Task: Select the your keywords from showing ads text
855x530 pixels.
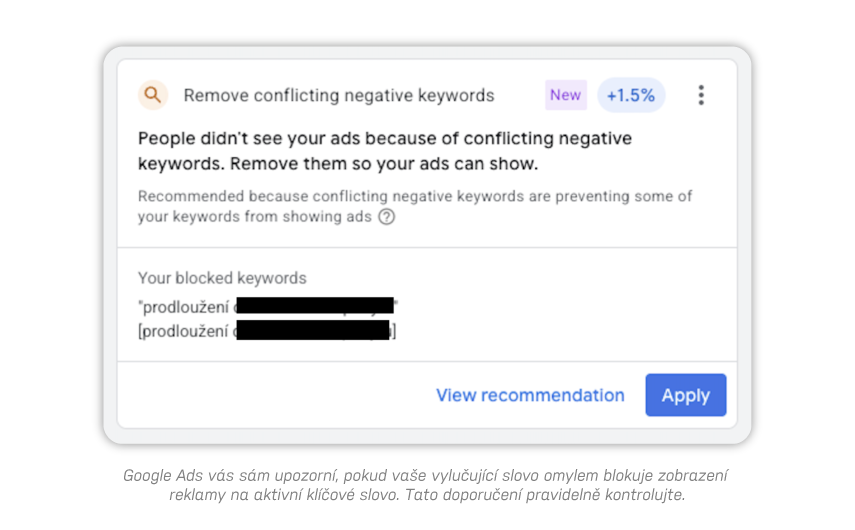Action: [255, 217]
